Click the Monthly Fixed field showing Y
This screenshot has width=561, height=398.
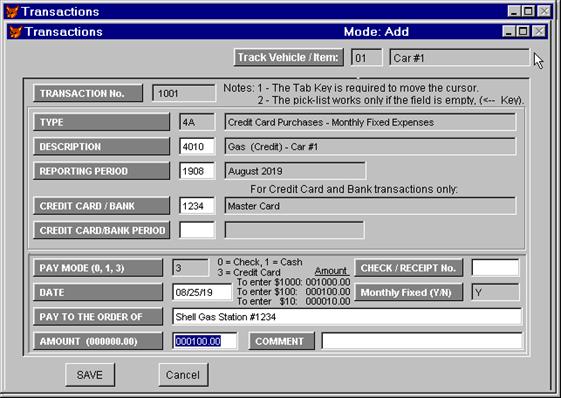[495, 292]
